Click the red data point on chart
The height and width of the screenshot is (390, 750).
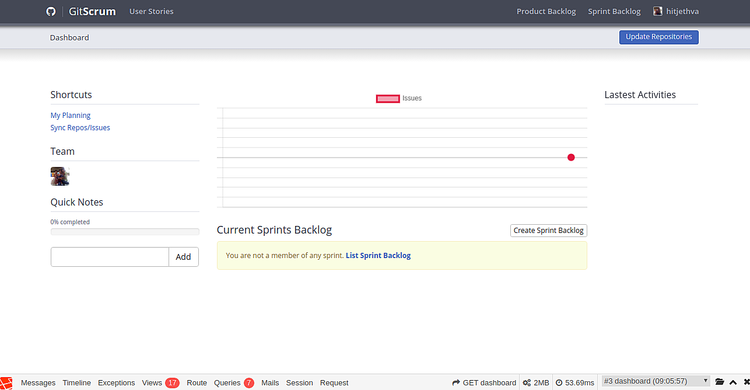(571, 157)
